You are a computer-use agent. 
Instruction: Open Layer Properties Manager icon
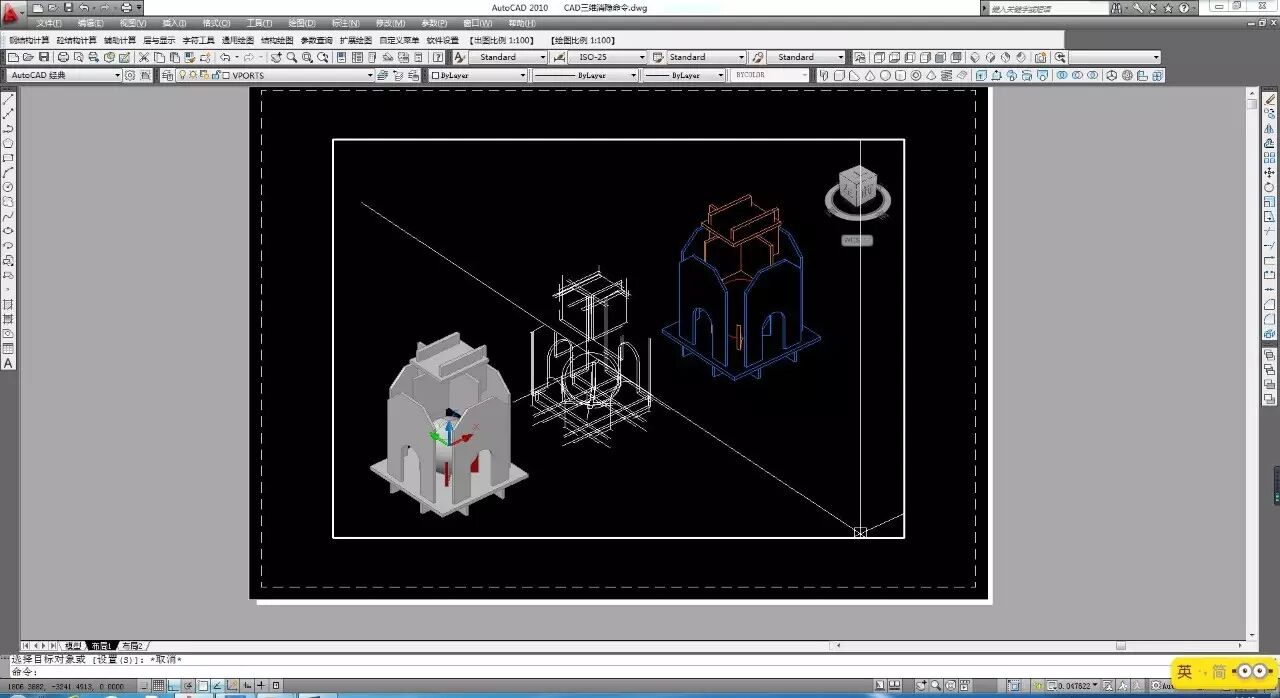click(x=167, y=75)
